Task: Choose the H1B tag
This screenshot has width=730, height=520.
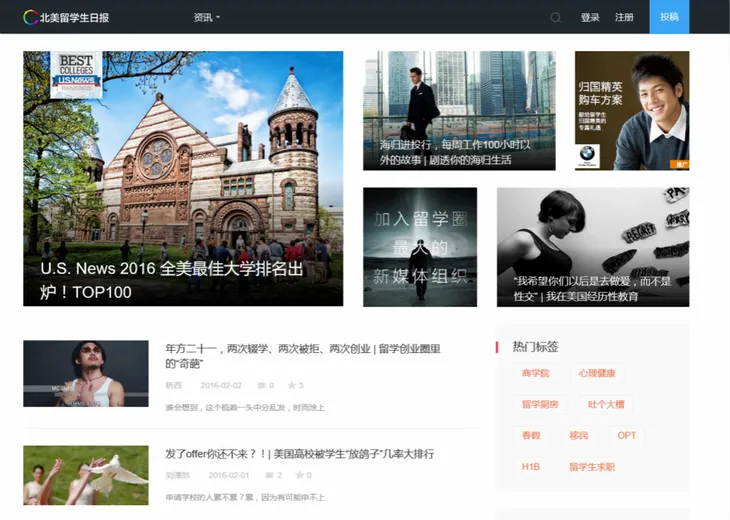Action: [x=530, y=466]
